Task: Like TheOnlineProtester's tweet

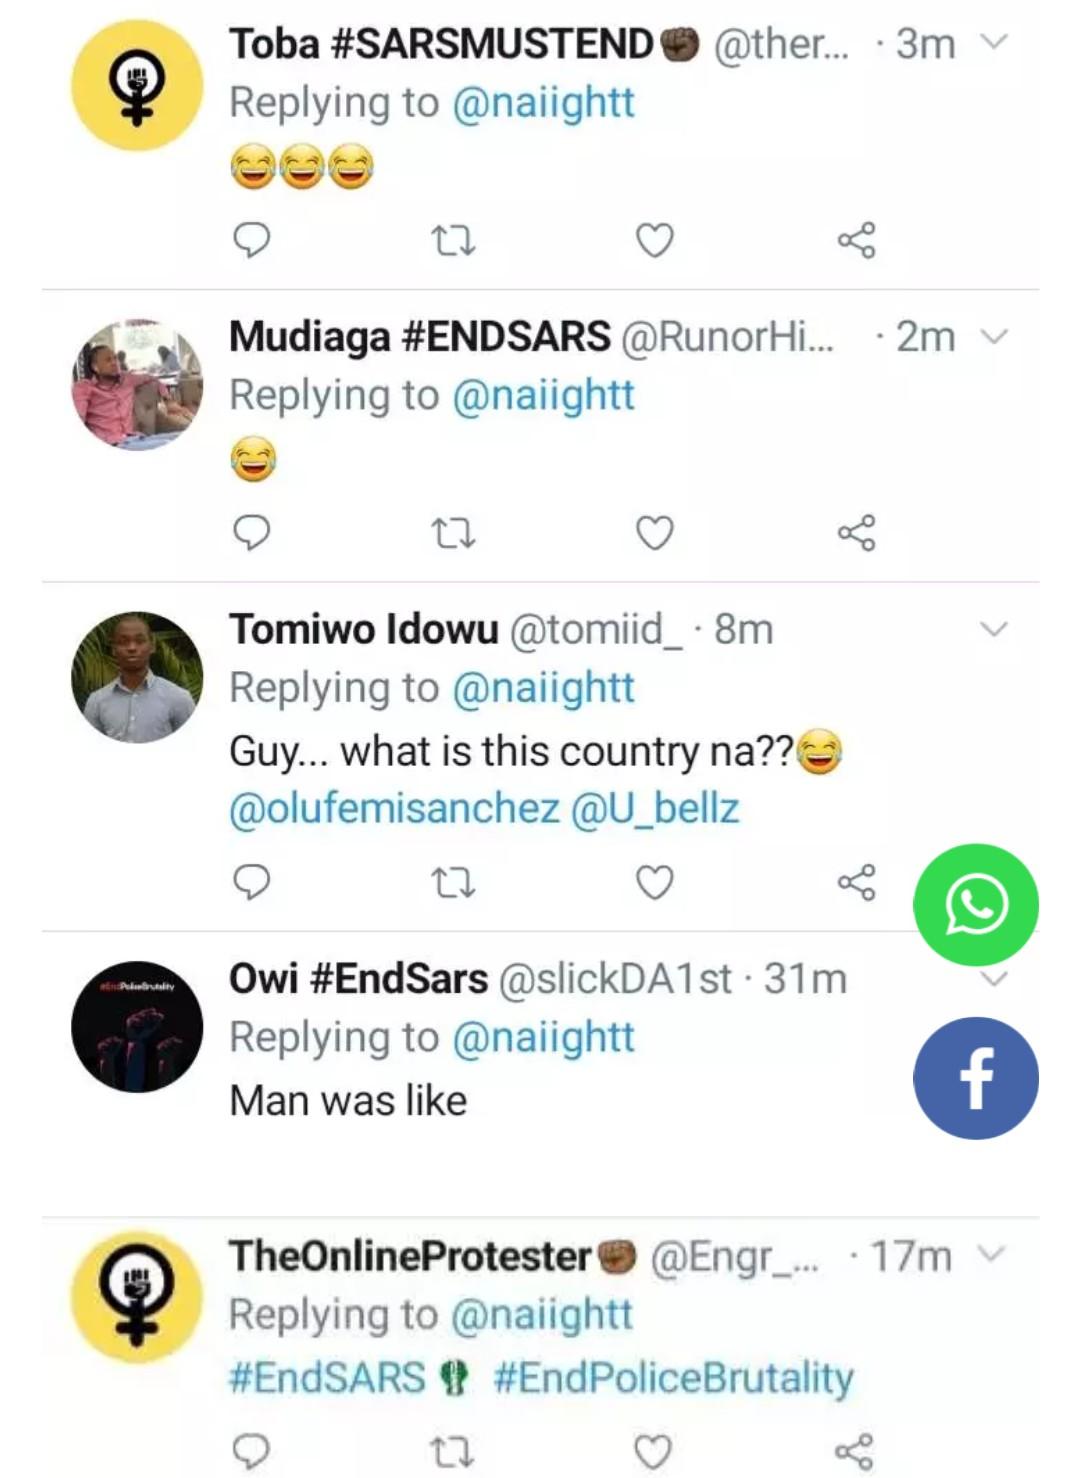Action: click(x=653, y=1451)
